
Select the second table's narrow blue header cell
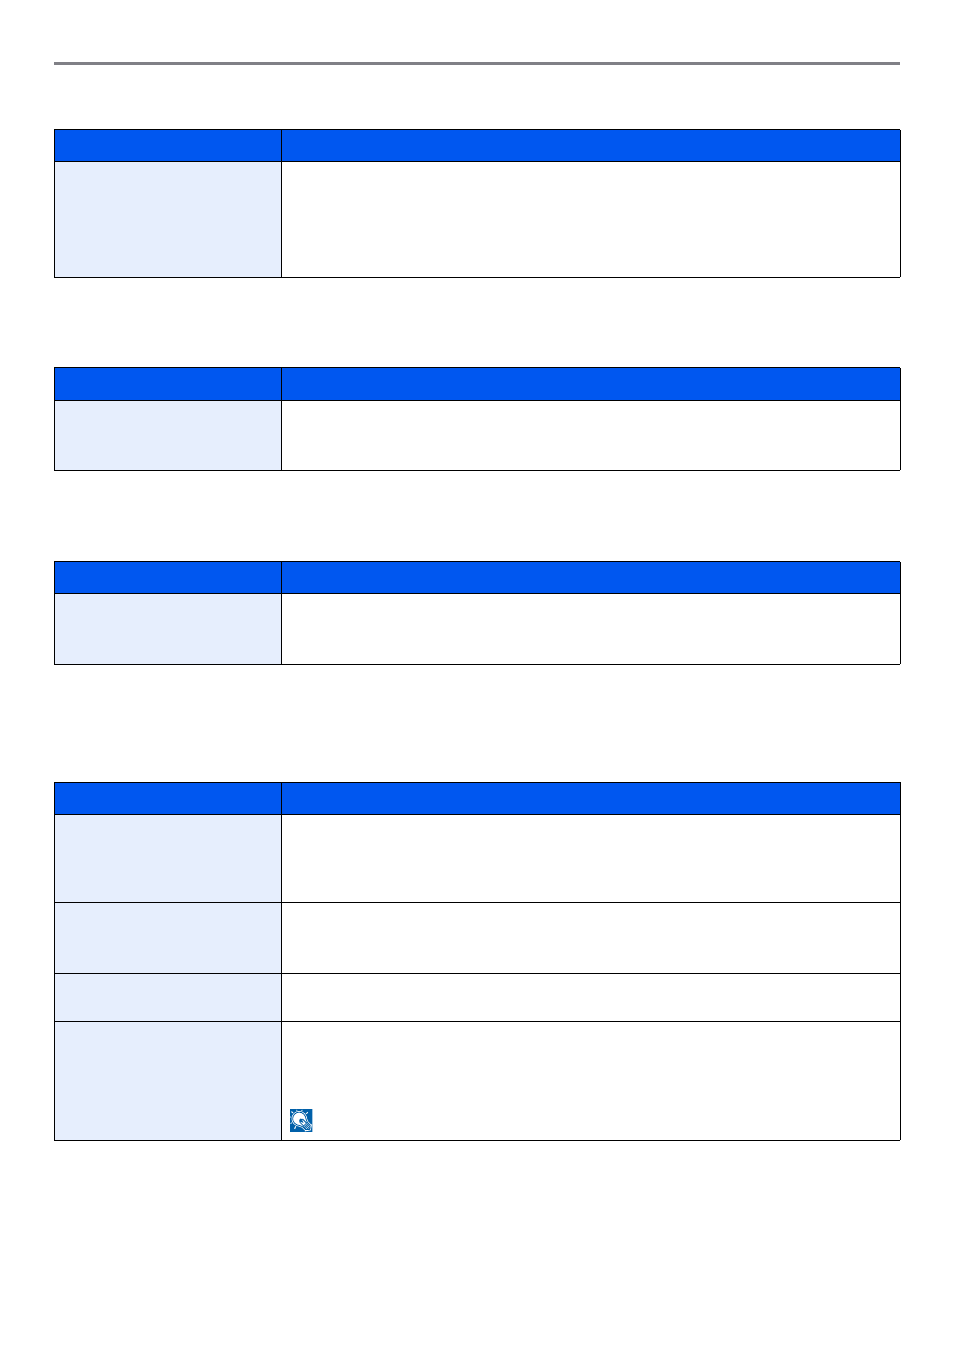[x=168, y=384]
